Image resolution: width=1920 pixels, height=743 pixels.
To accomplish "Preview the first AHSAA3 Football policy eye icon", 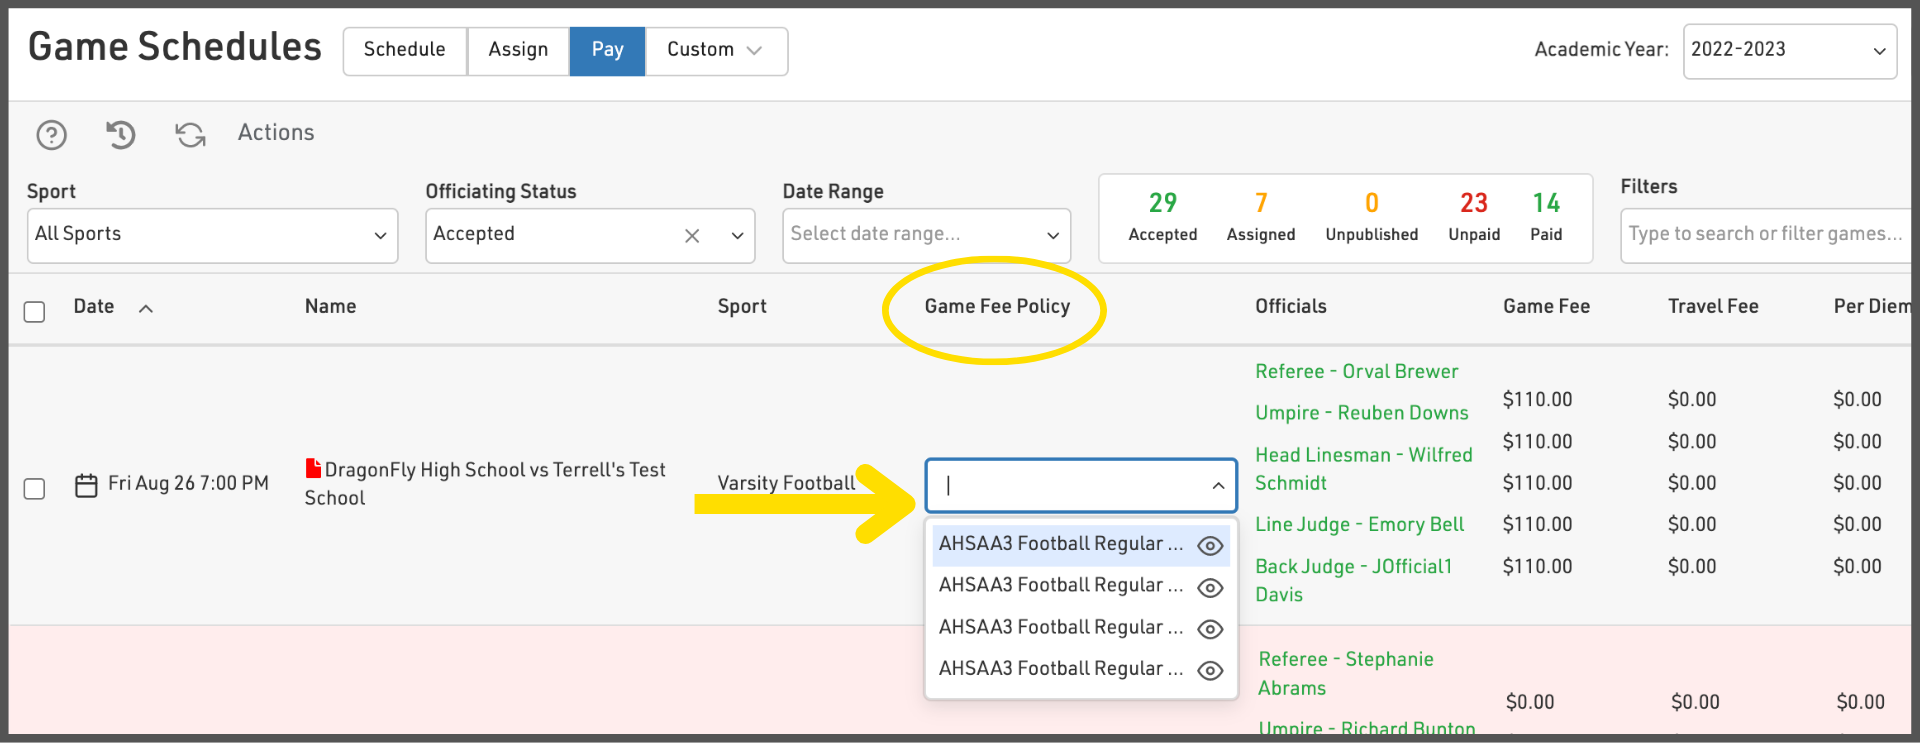I will [x=1210, y=545].
